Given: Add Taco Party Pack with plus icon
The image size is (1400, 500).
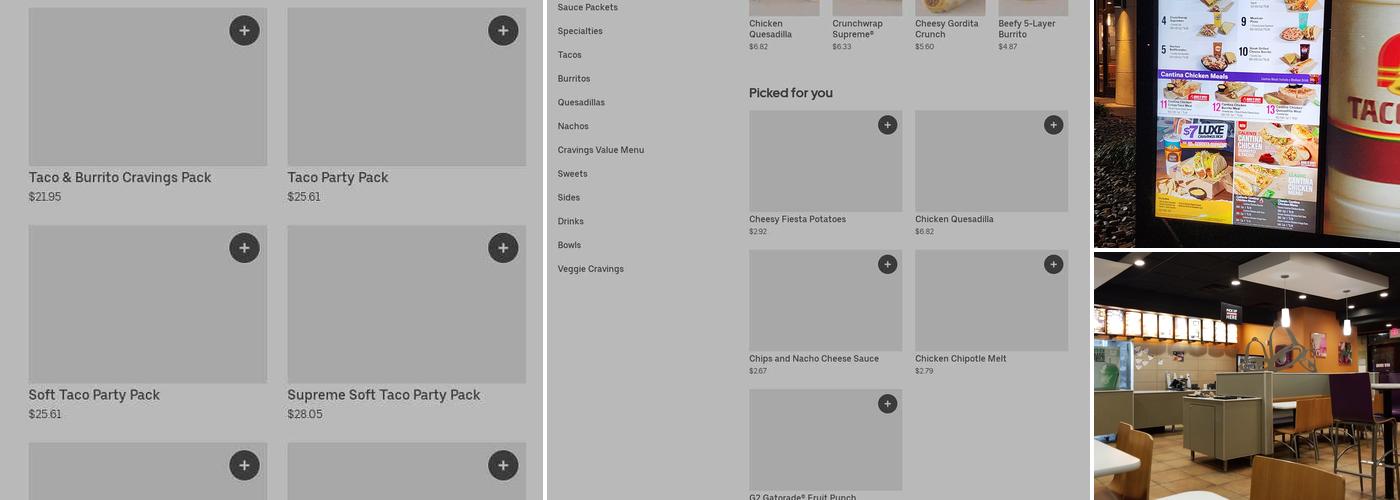Looking at the screenshot, I should pyautogui.click(x=503, y=31).
